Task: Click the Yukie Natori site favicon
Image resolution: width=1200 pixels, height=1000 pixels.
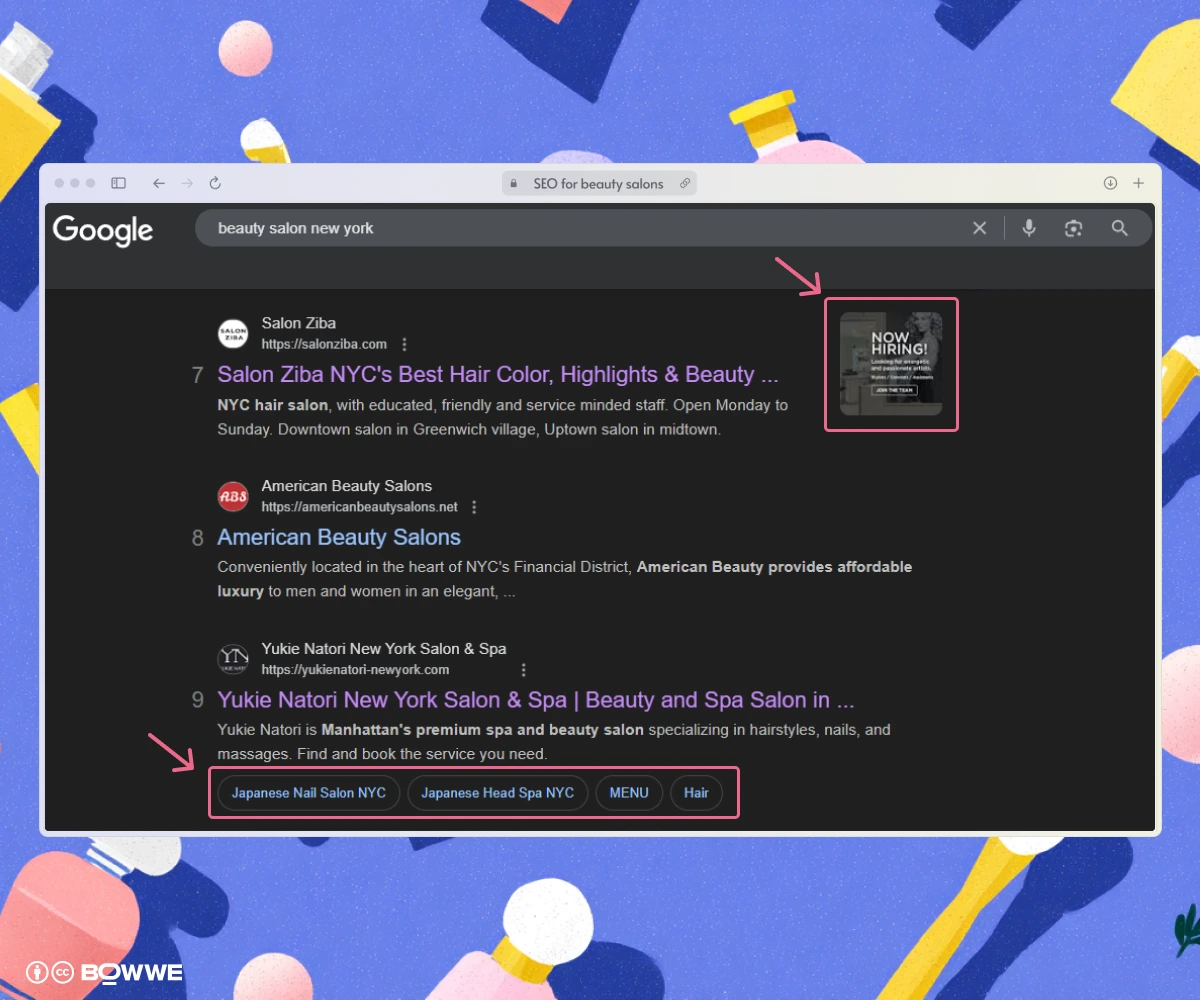Action: [233, 659]
